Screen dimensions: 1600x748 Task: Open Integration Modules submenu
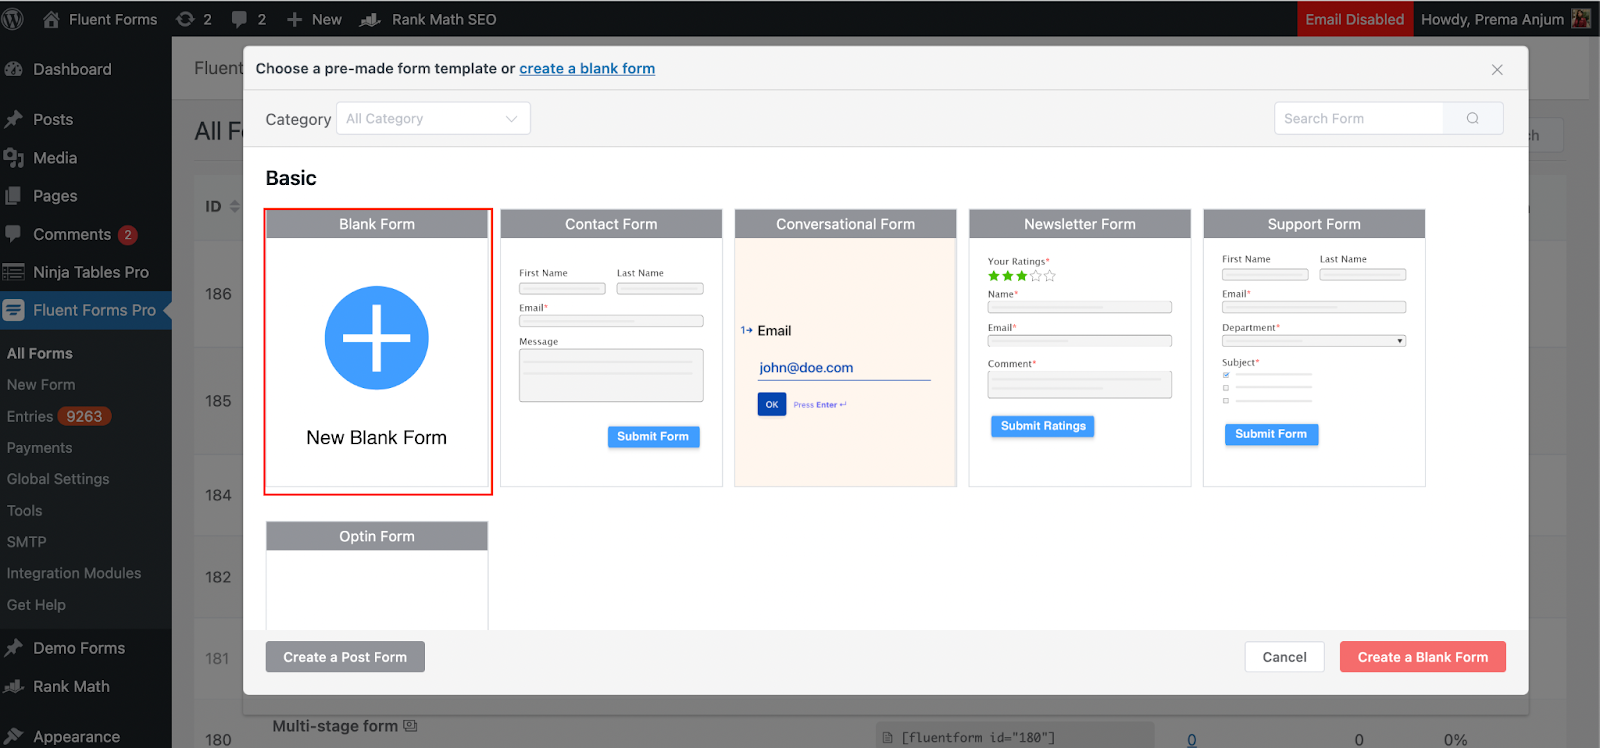tap(74, 573)
